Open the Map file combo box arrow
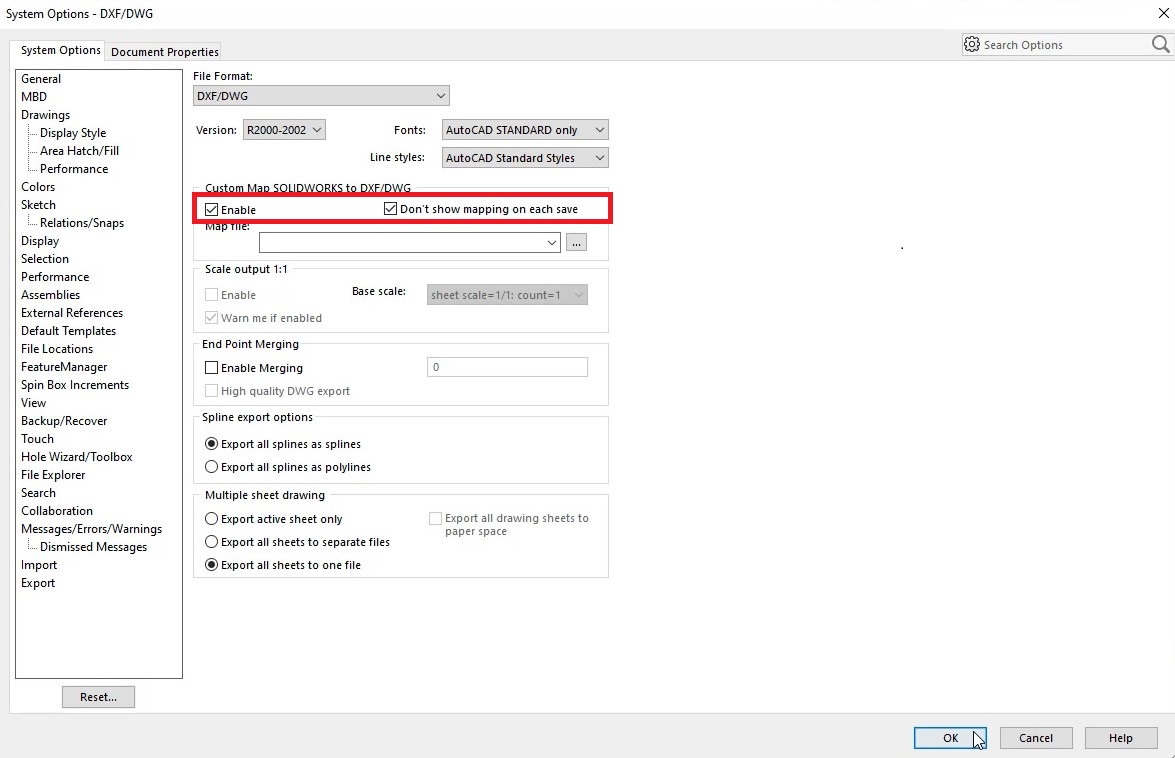Image resolution: width=1175 pixels, height=758 pixels. click(552, 243)
